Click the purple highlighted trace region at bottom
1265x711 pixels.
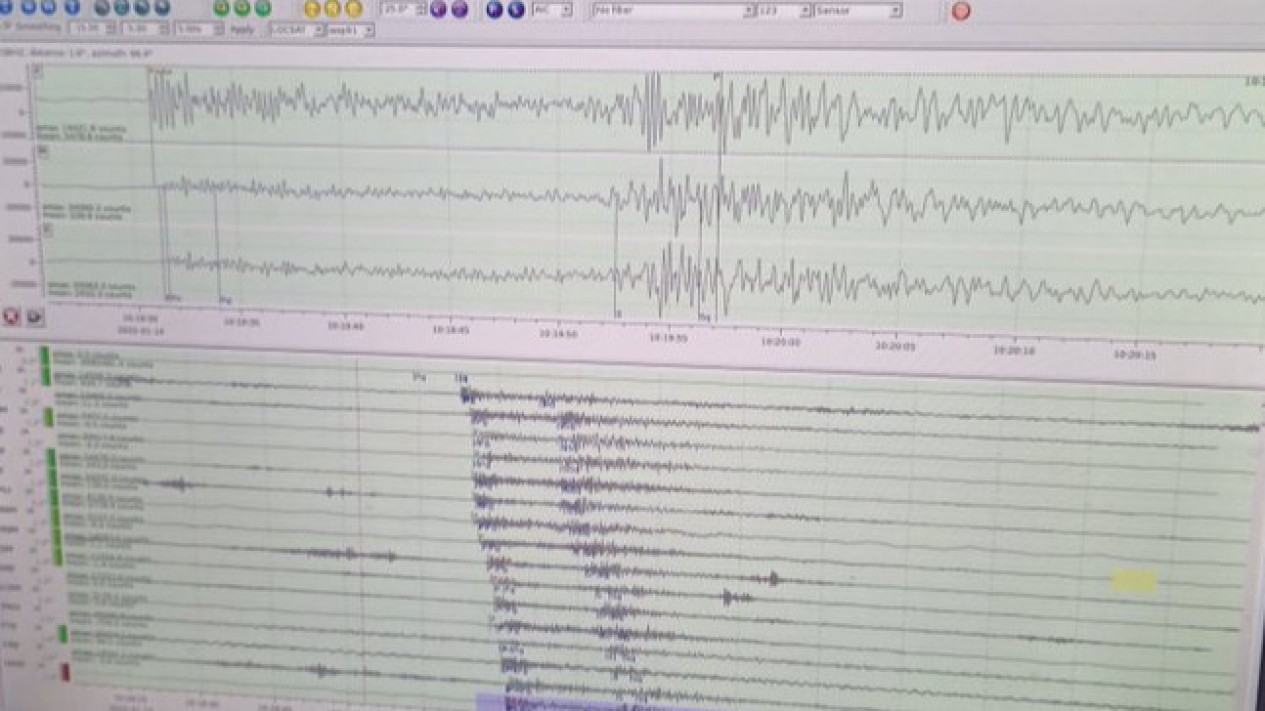pyautogui.click(x=520, y=702)
